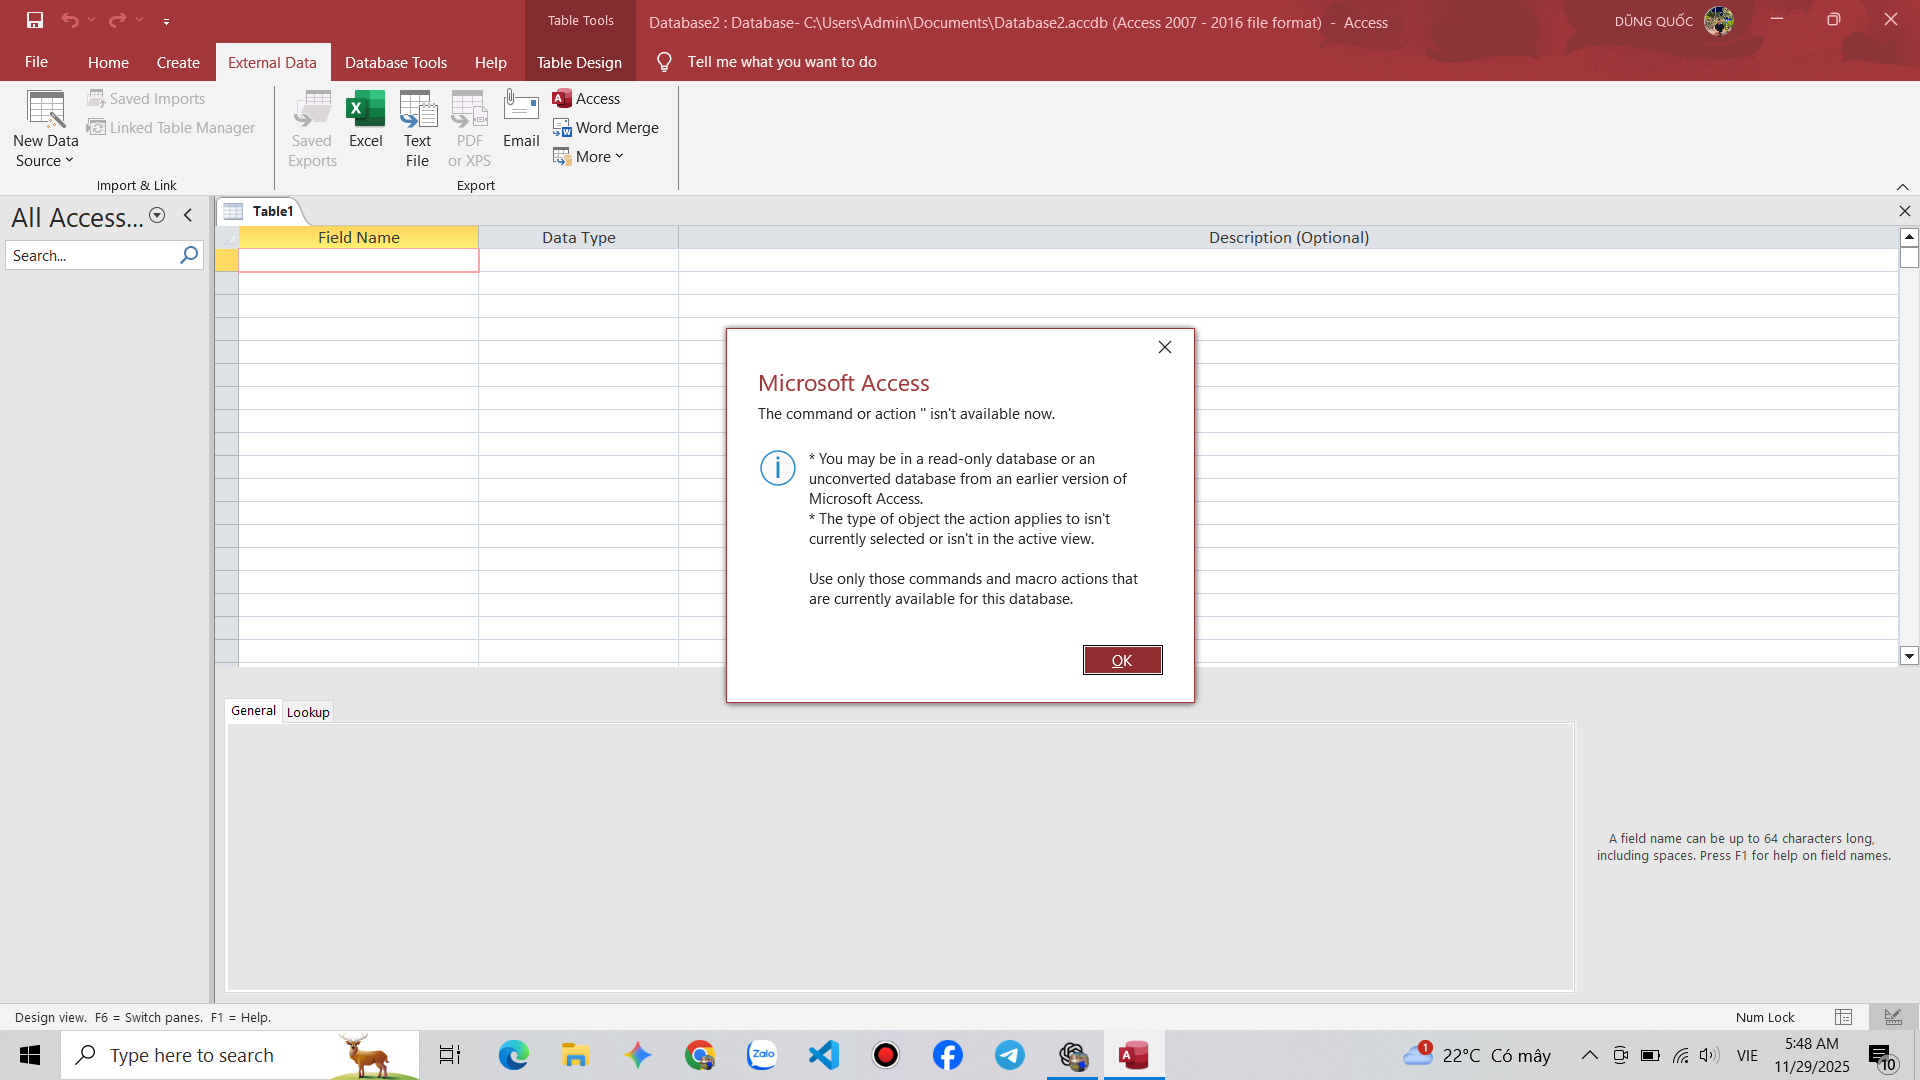This screenshot has height=1080, width=1920.
Task: Switch to Design view via the status bar icon
Action: (1893, 1017)
